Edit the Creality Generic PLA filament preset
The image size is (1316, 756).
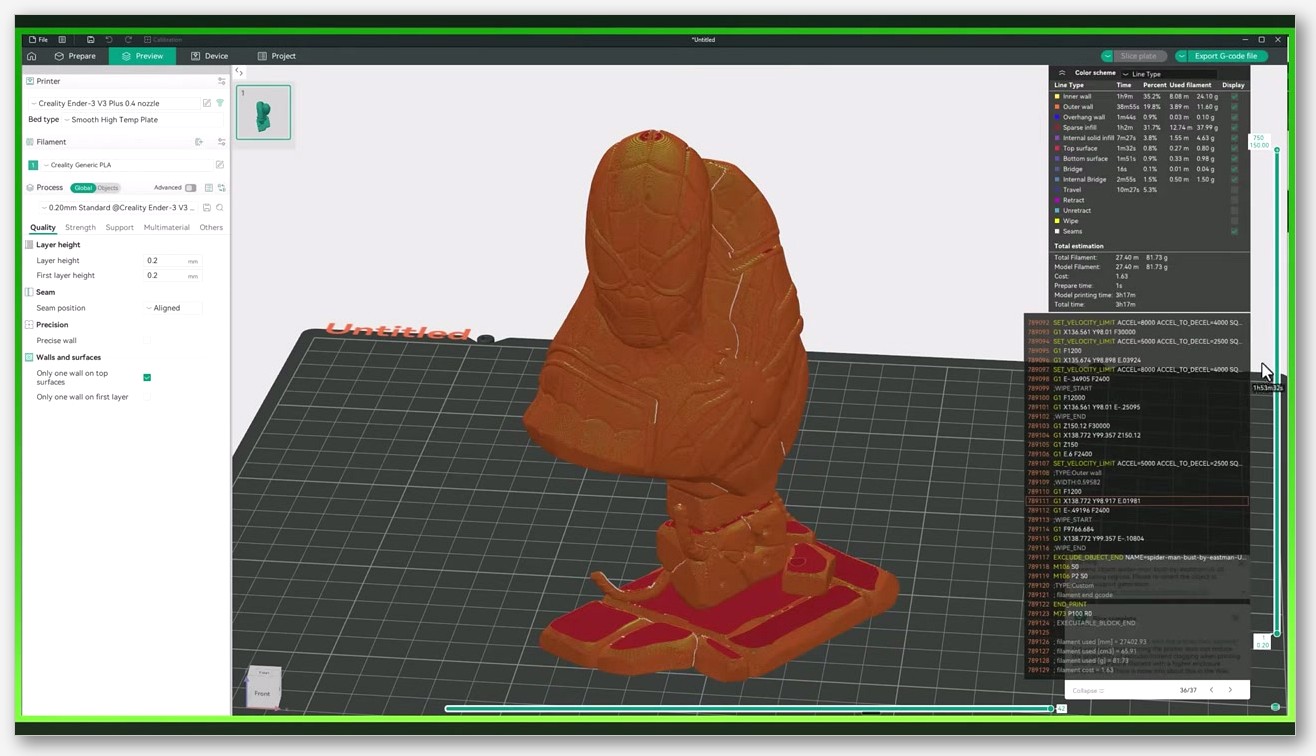[x=219, y=165]
